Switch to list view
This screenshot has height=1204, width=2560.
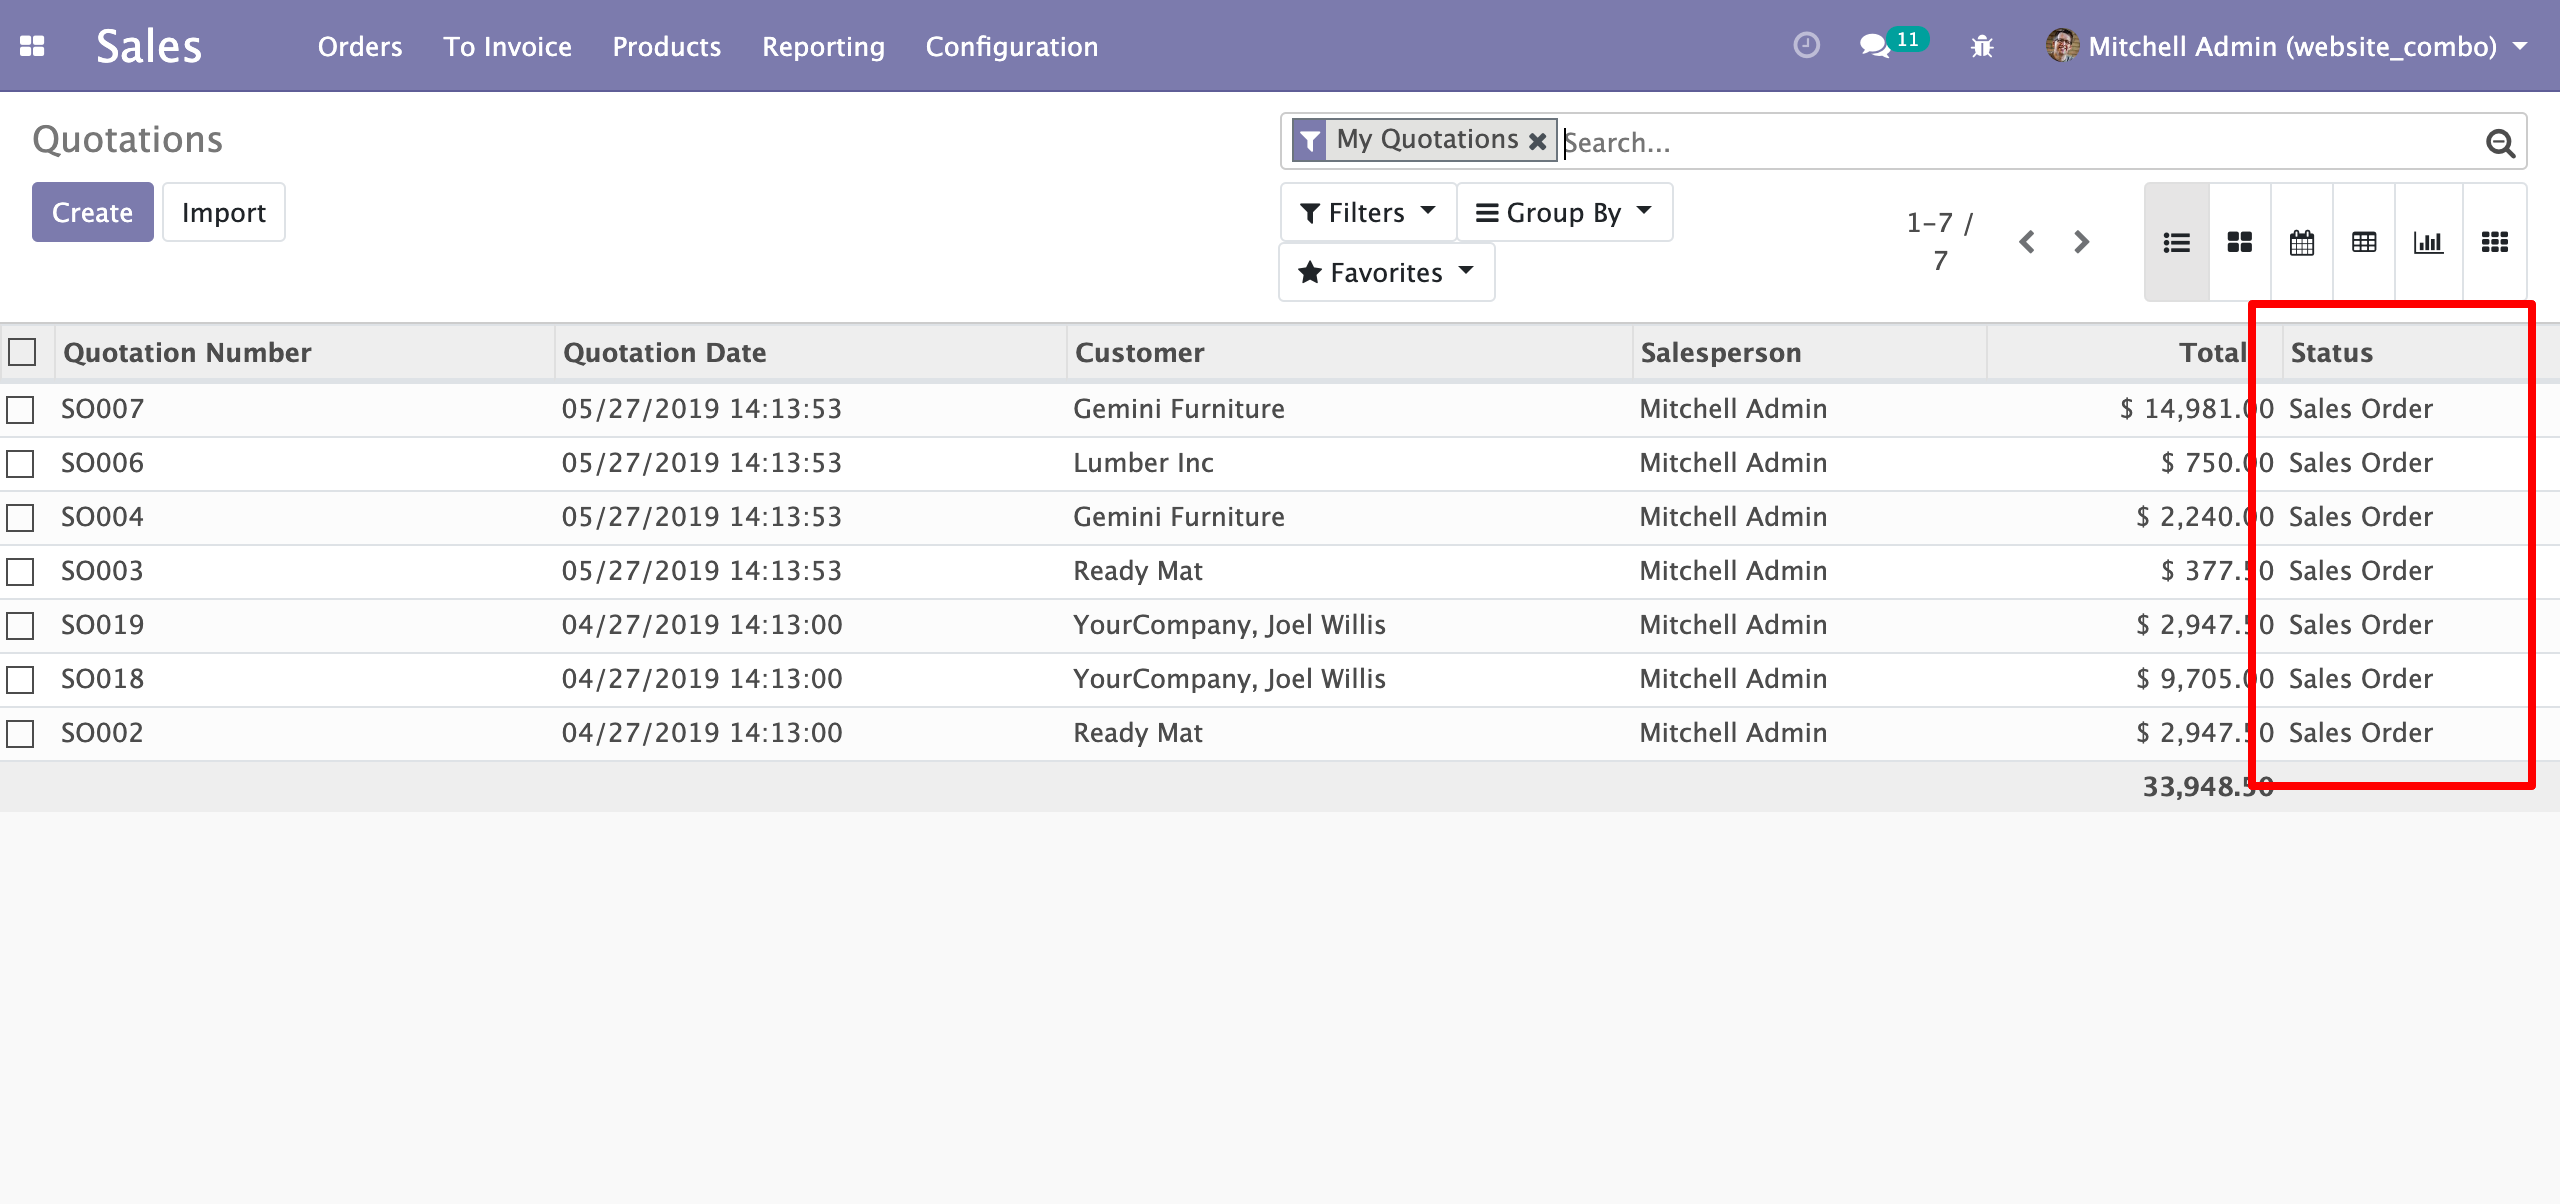click(x=2176, y=242)
